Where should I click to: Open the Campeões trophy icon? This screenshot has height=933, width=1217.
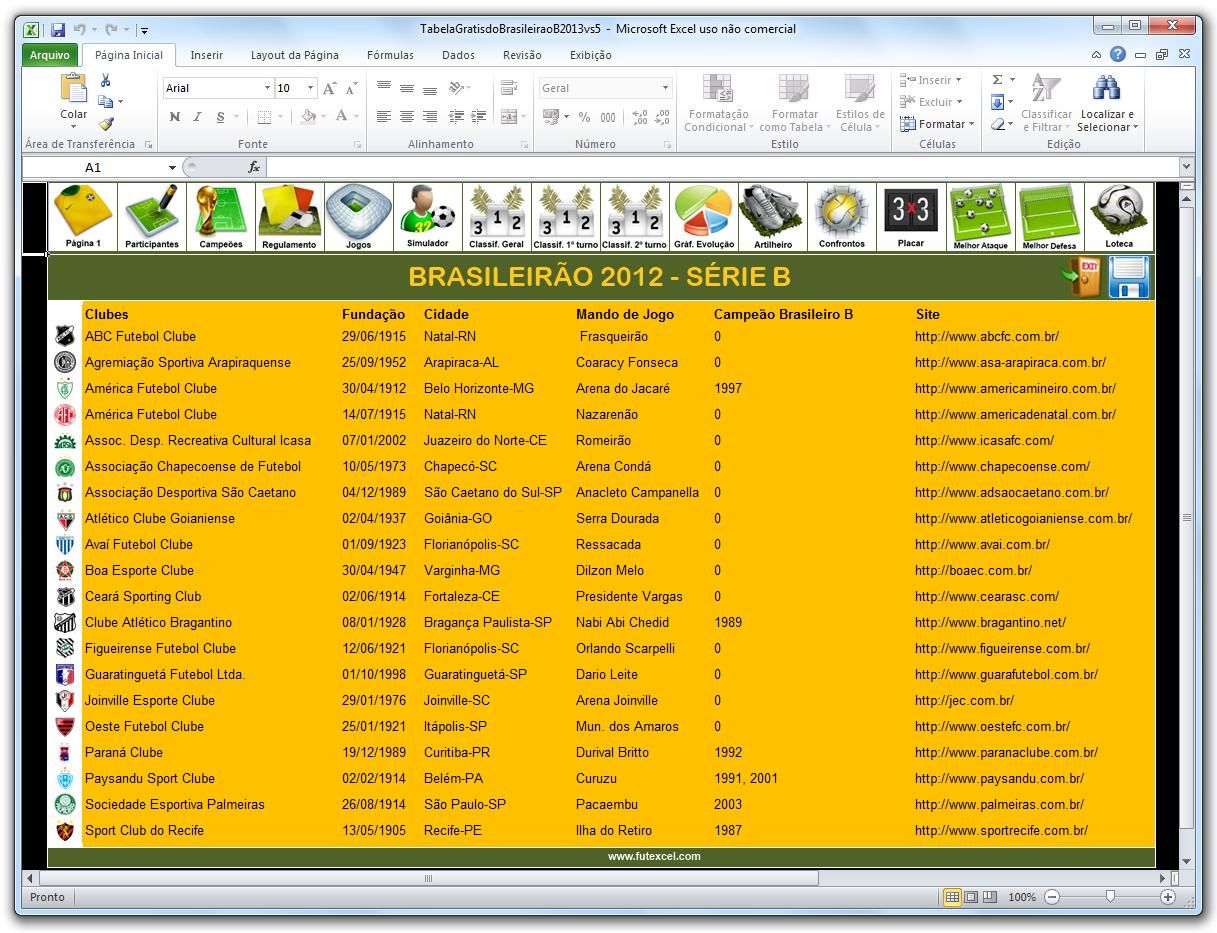tap(221, 216)
